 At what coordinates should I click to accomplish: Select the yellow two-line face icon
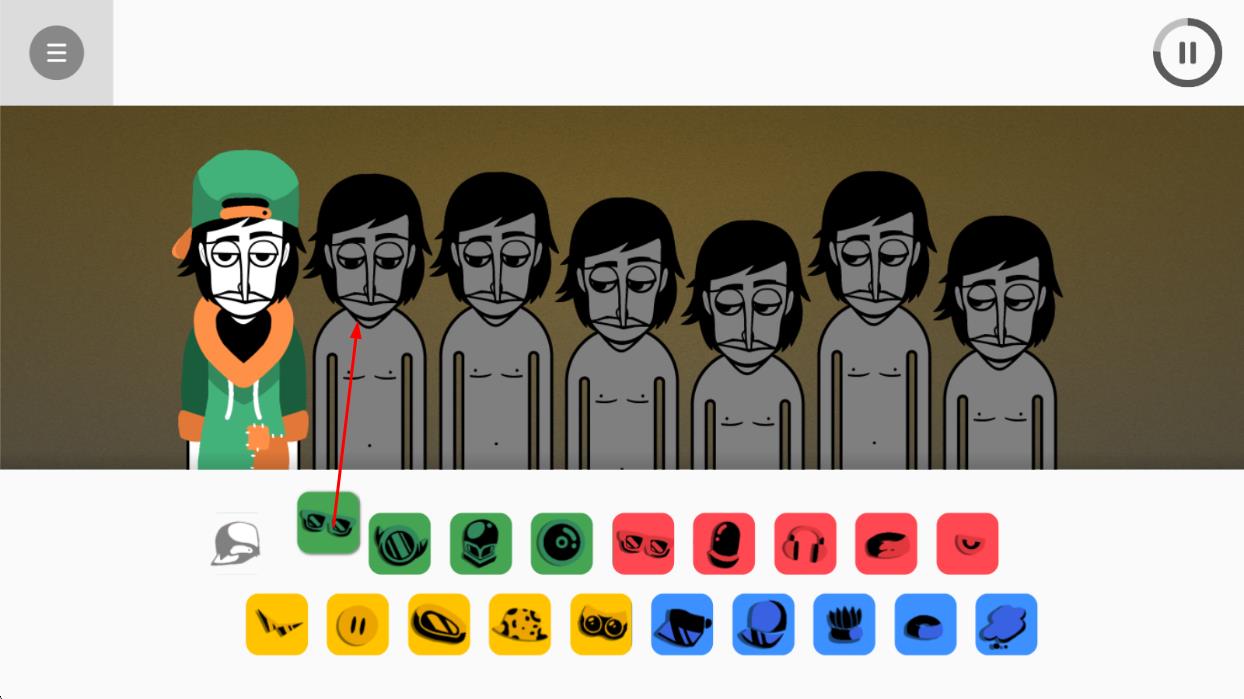pyautogui.click(x=358, y=625)
